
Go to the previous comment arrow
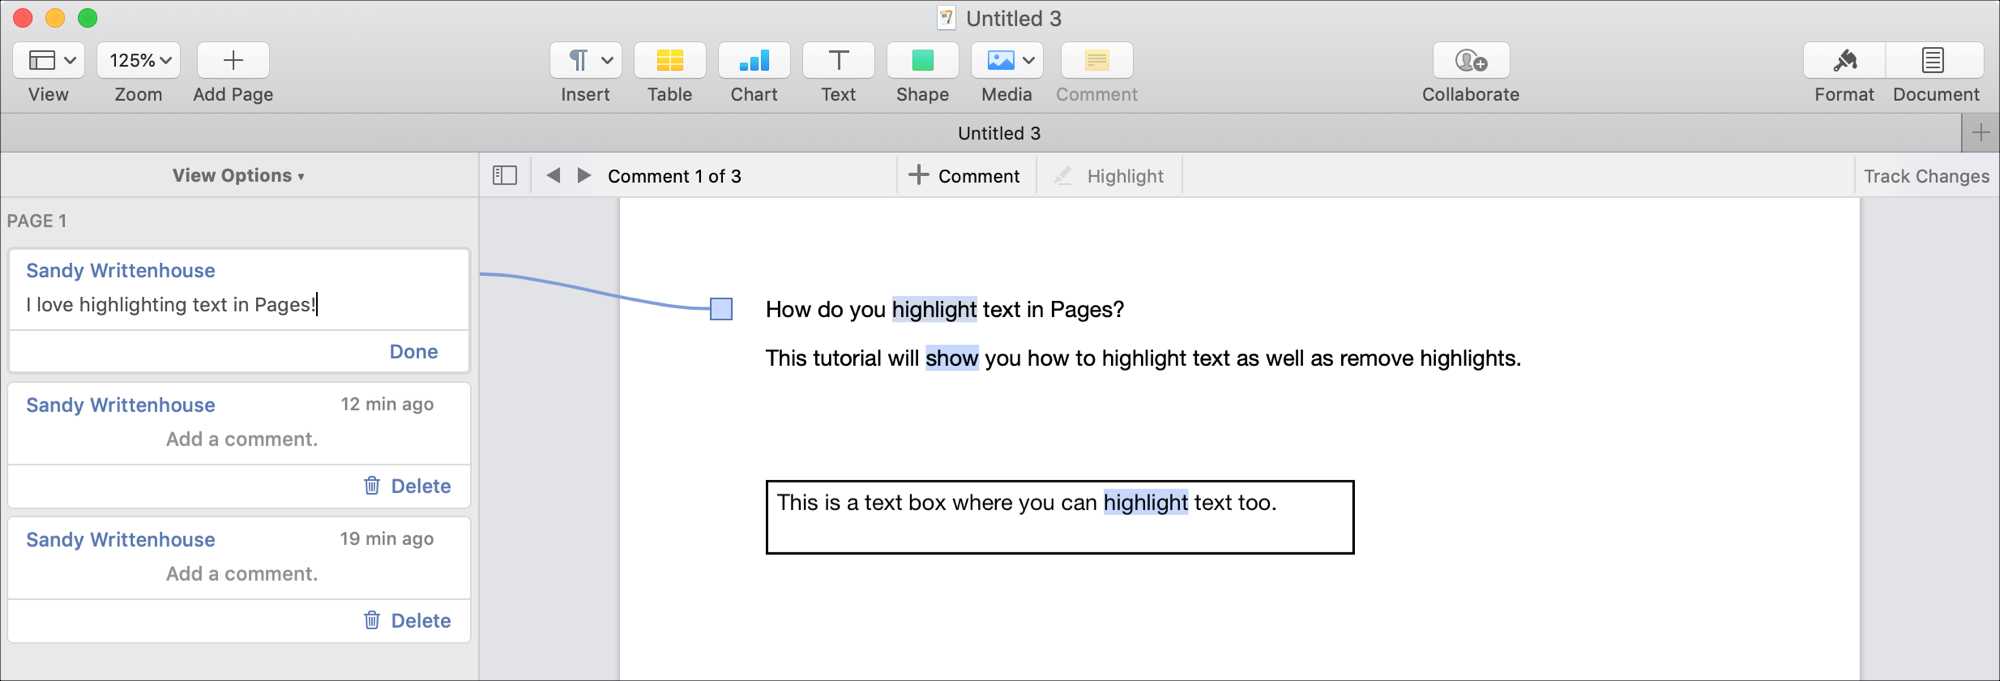tap(553, 176)
